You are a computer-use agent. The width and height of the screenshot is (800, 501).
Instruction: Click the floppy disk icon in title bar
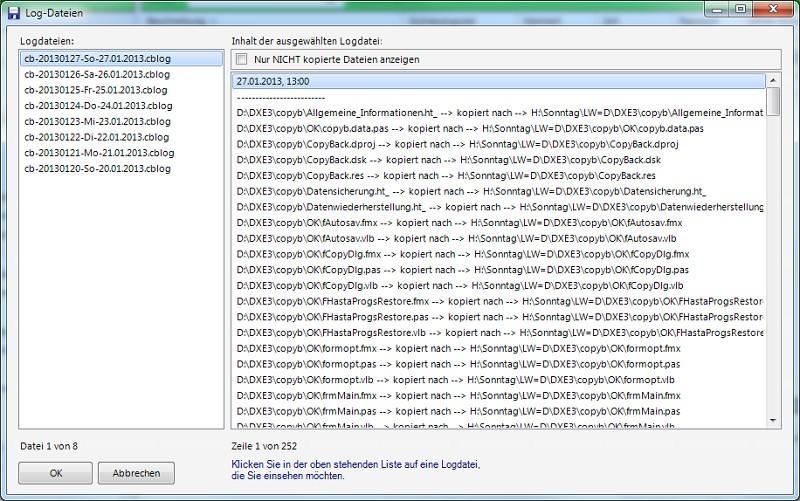(x=14, y=12)
